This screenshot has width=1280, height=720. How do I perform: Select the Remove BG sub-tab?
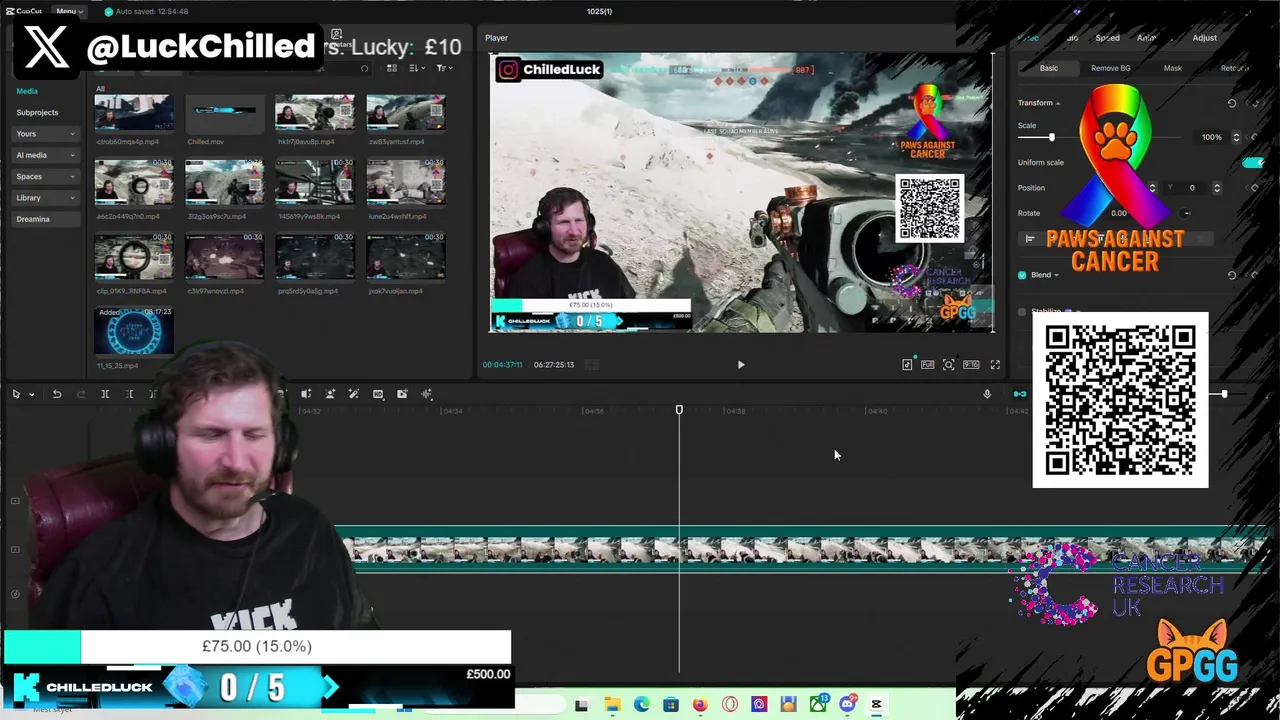pyautogui.click(x=1111, y=68)
